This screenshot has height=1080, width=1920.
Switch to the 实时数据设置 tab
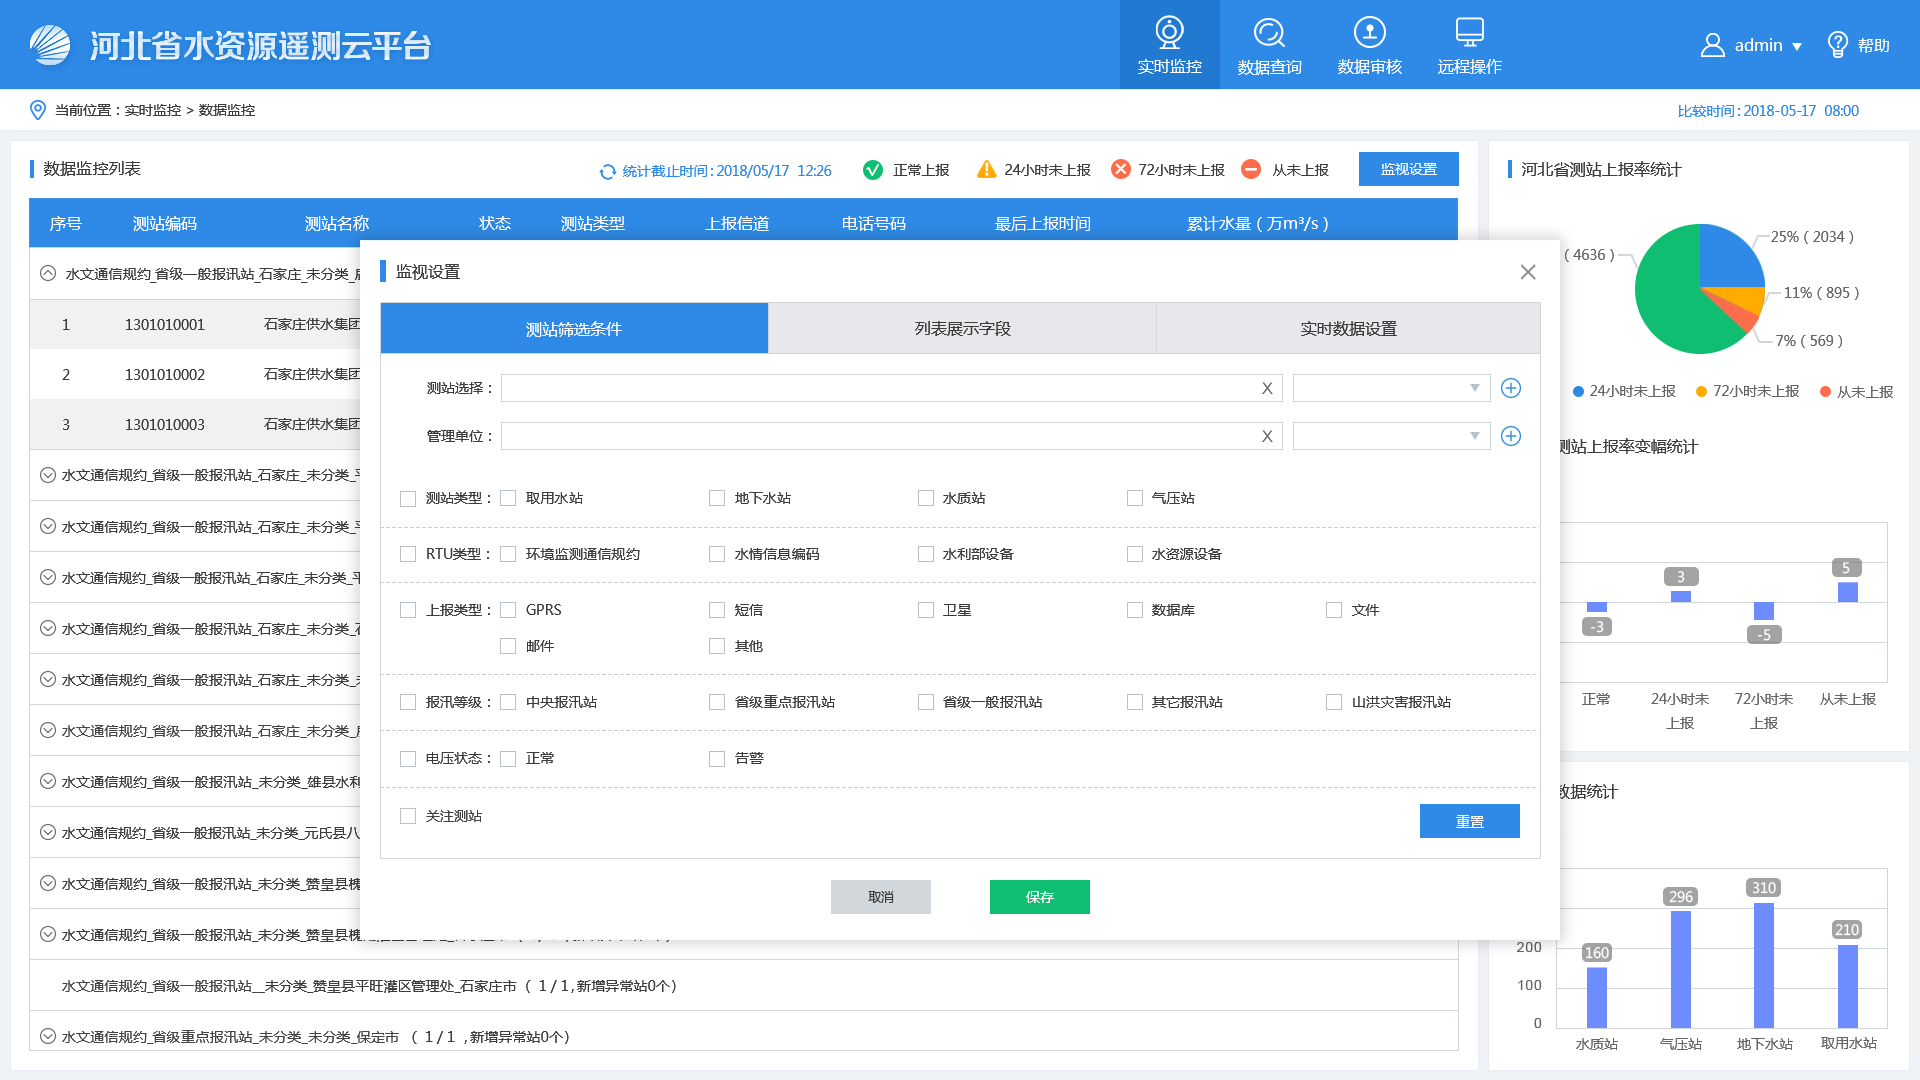click(1348, 328)
